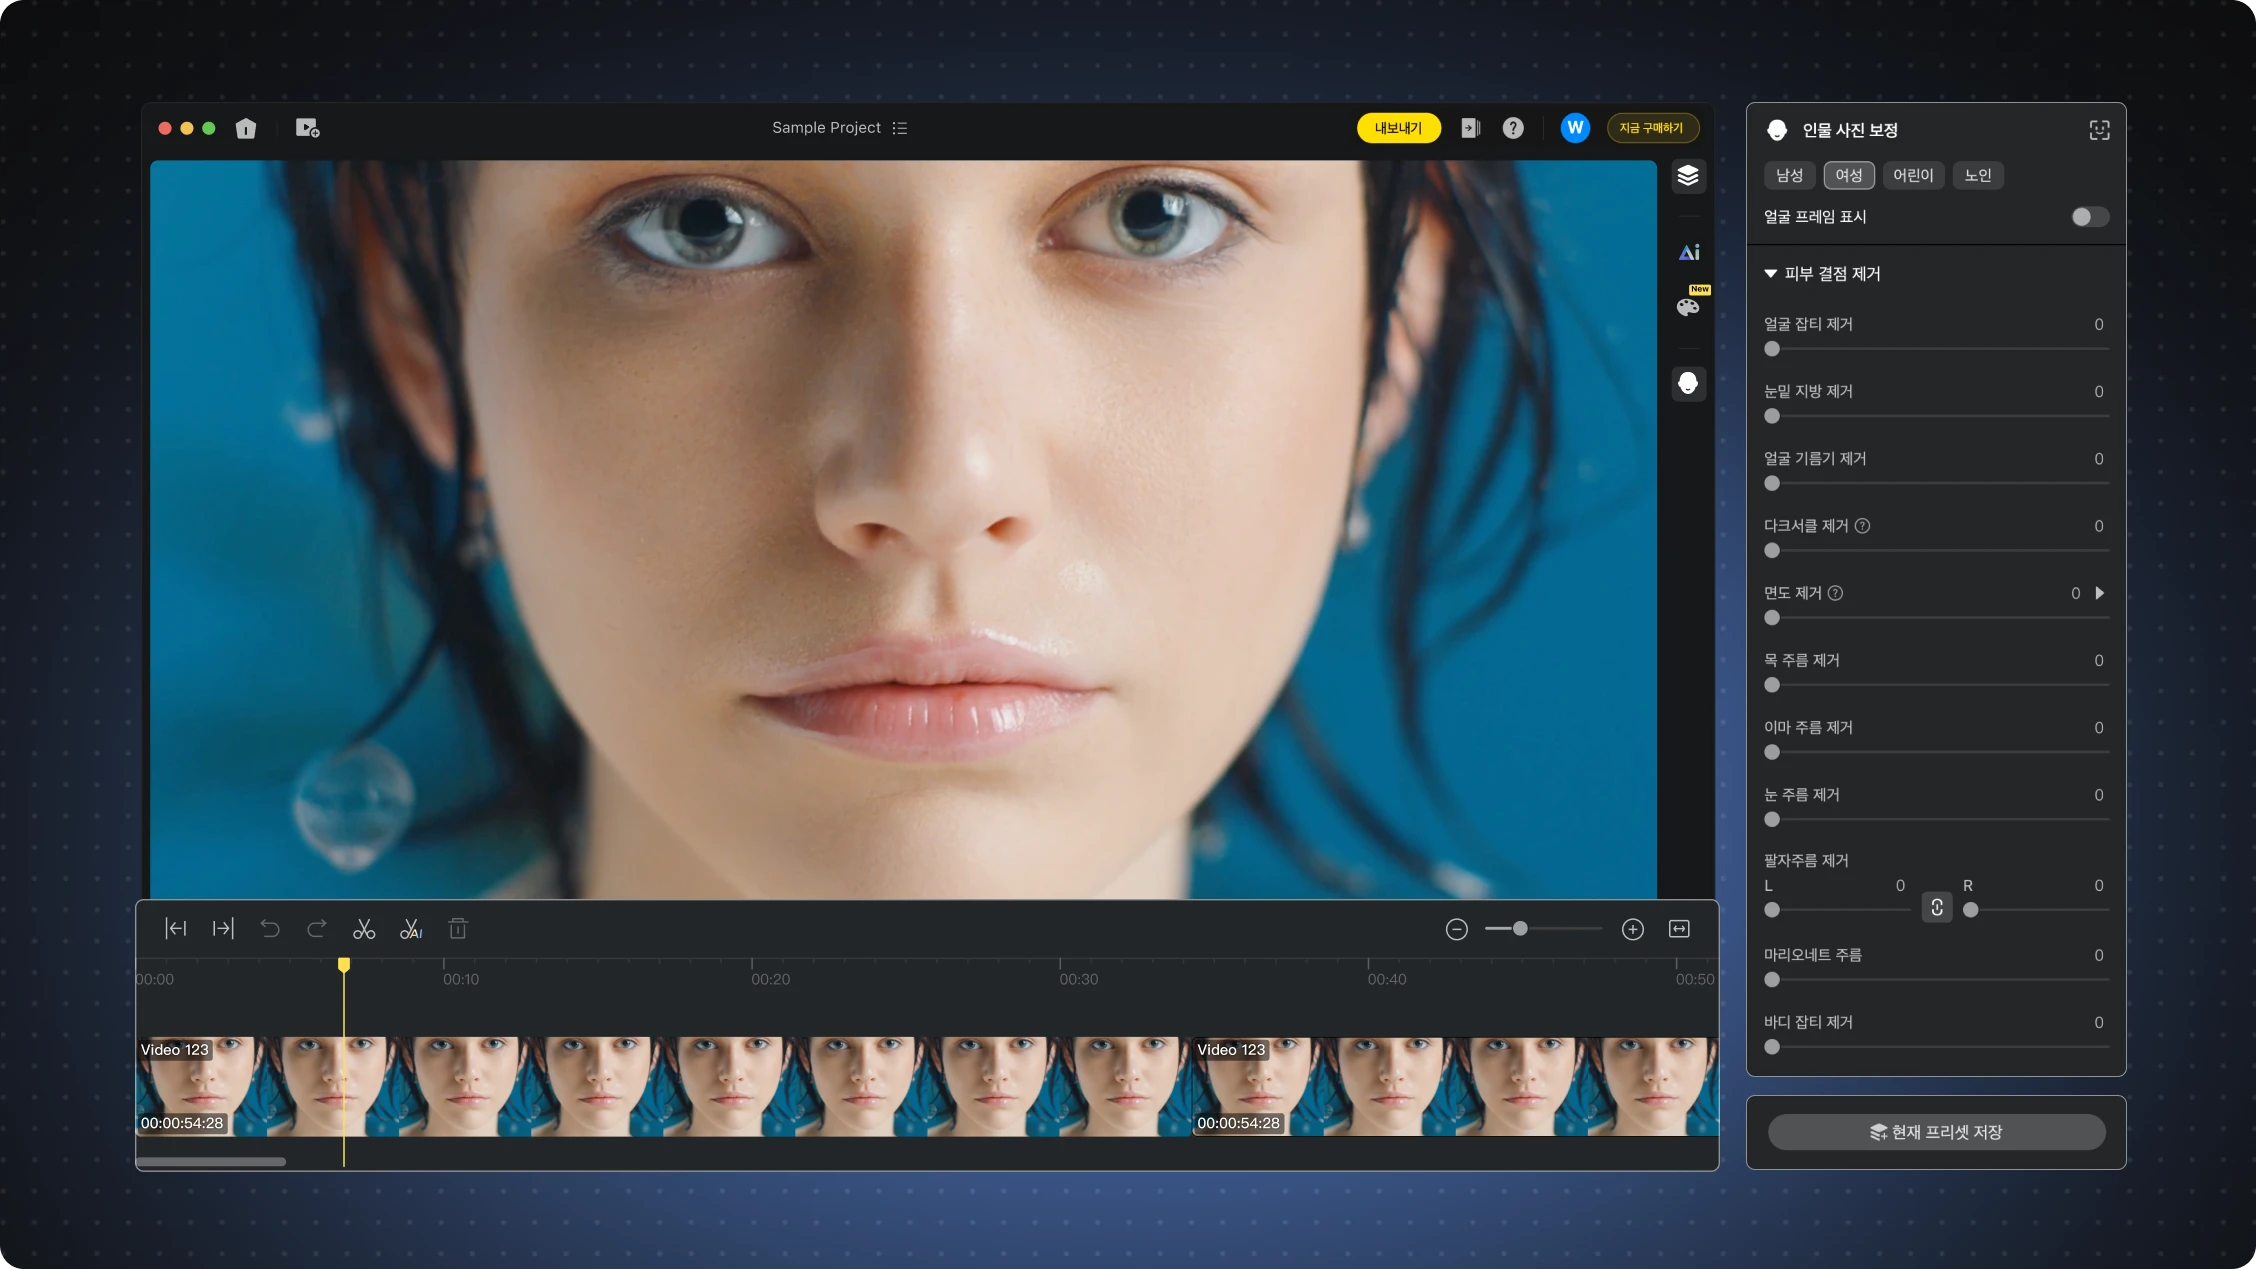Click the 팔자주름 R slider handle
The width and height of the screenshot is (2256, 1269).
tap(1971, 910)
